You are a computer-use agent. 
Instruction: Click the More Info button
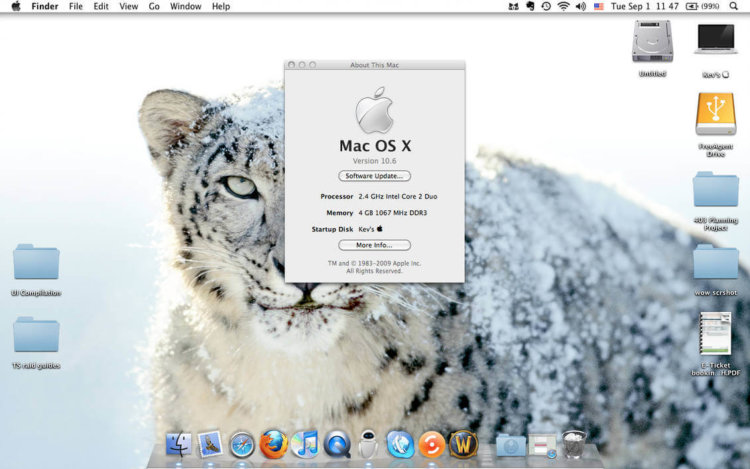tap(375, 245)
